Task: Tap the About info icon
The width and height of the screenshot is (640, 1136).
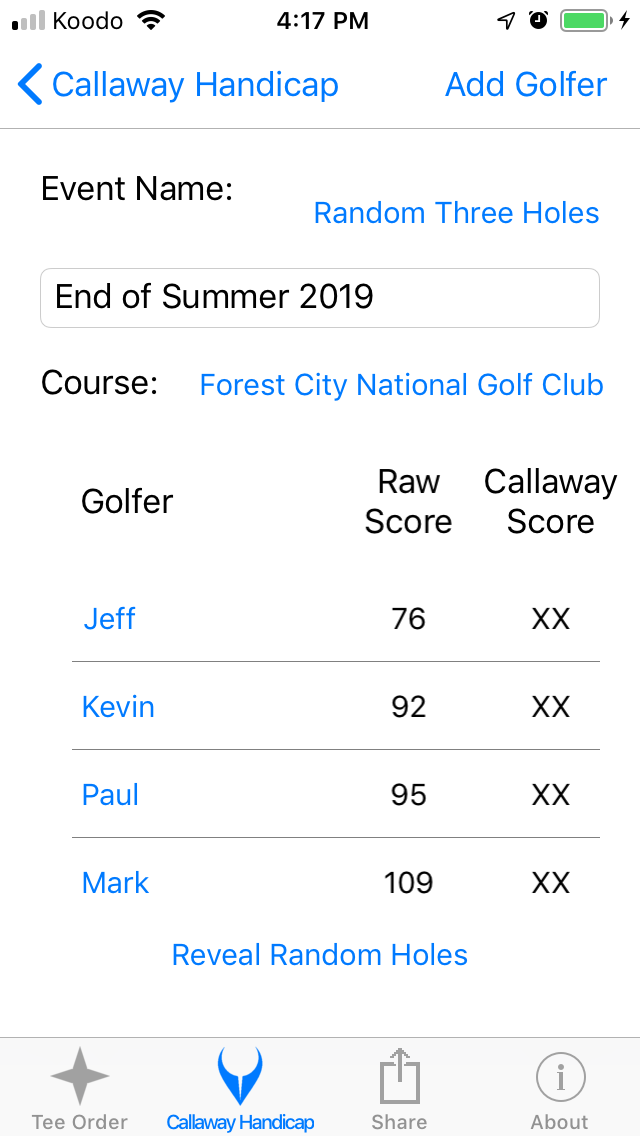Action: [559, 1076]
